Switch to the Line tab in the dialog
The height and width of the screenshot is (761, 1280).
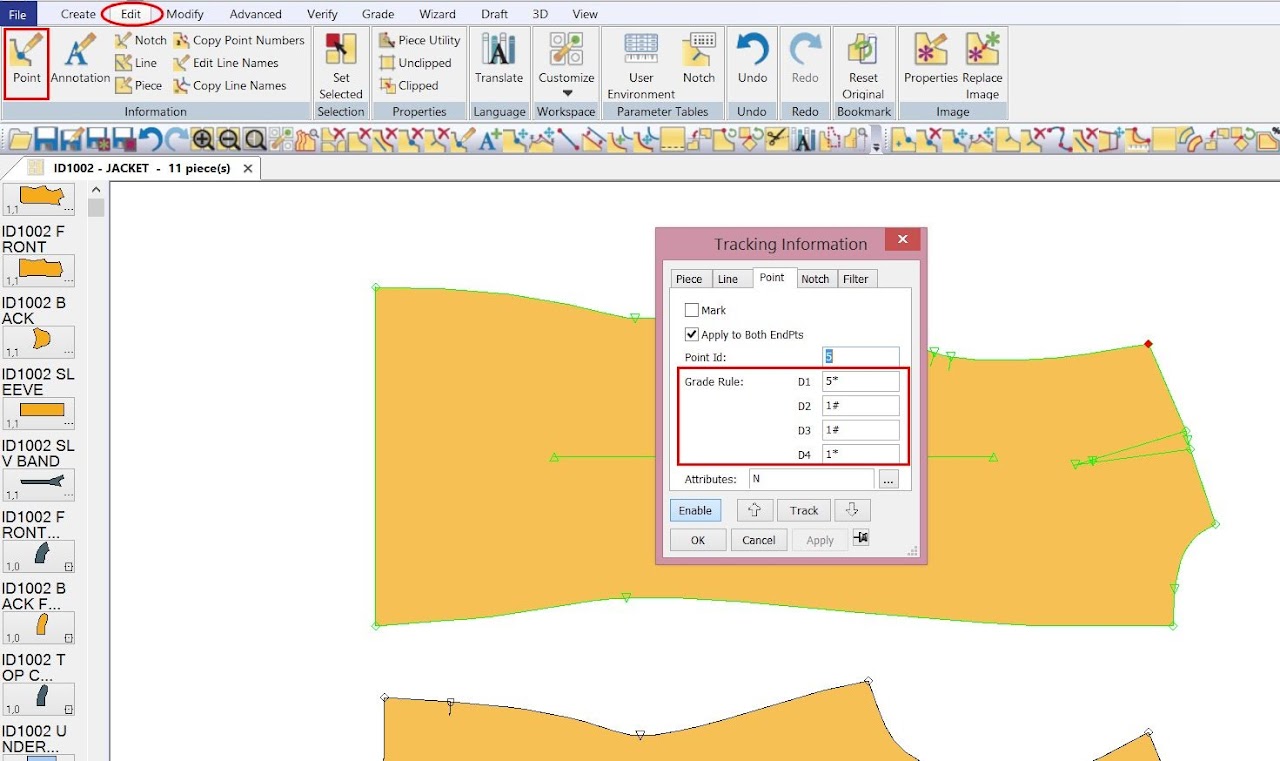(728, 279)
